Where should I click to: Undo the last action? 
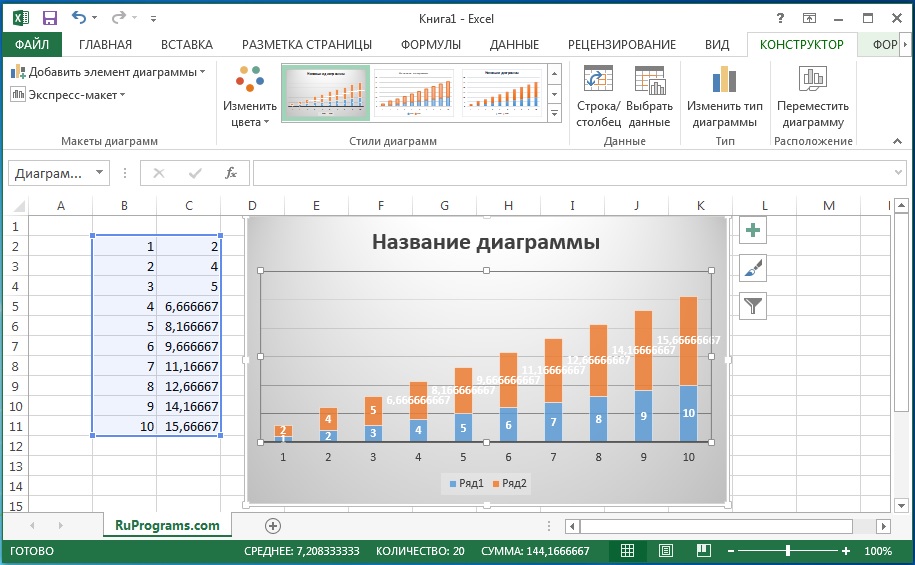pos(79,18)
